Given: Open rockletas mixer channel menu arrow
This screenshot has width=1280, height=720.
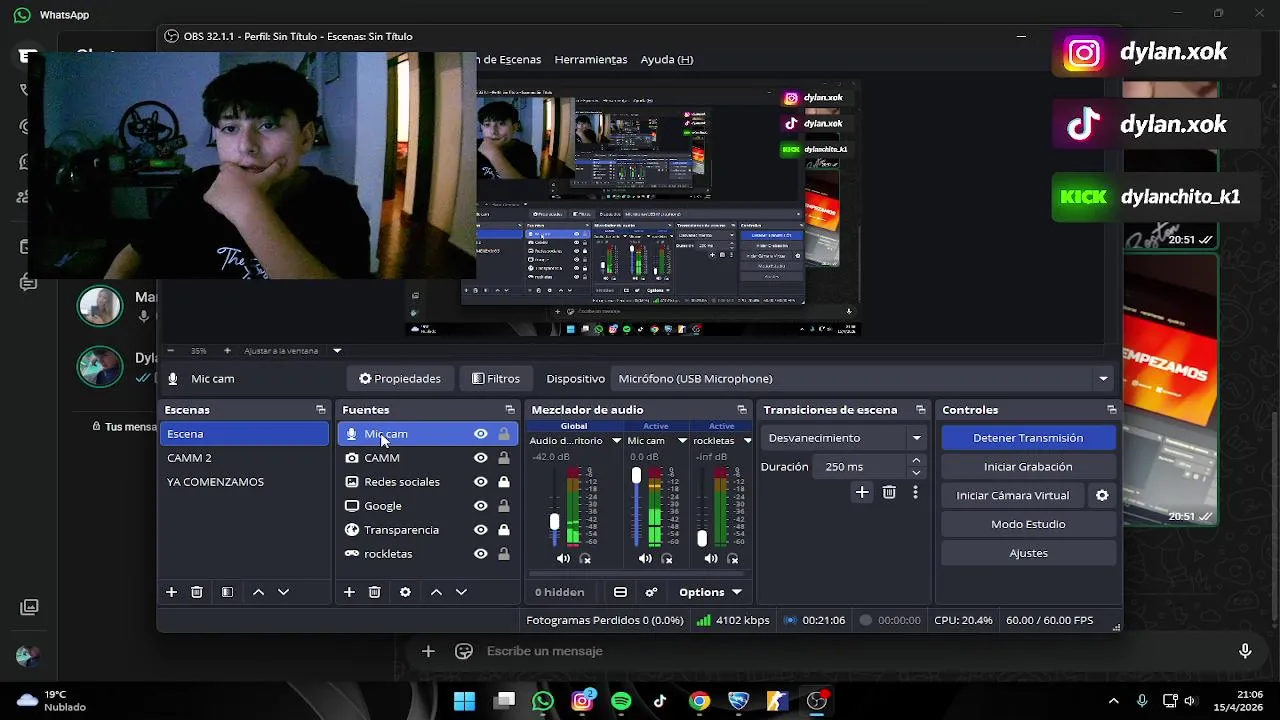Looking at the screenshot, I should pyautogui.click(x=747, y=441).
